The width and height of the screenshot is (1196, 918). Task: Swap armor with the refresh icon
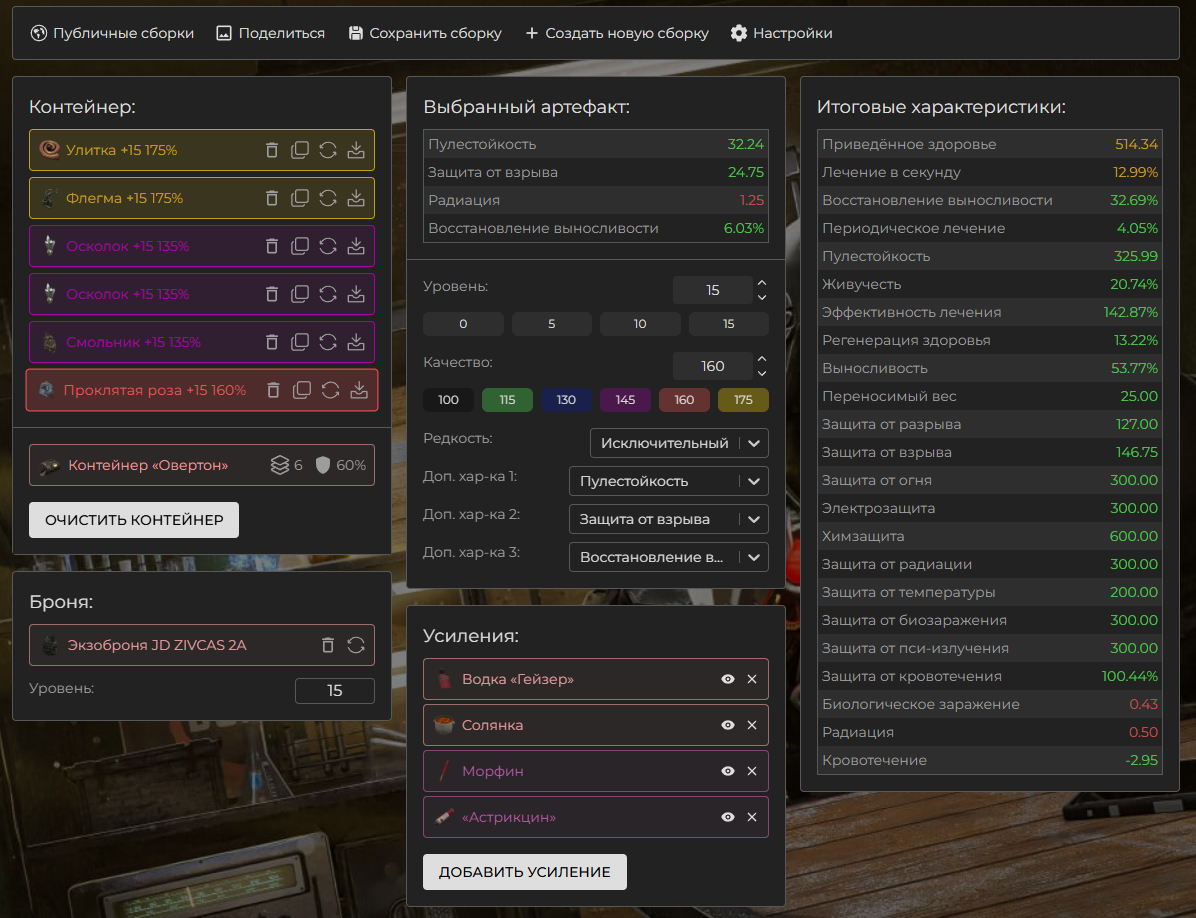356,645
